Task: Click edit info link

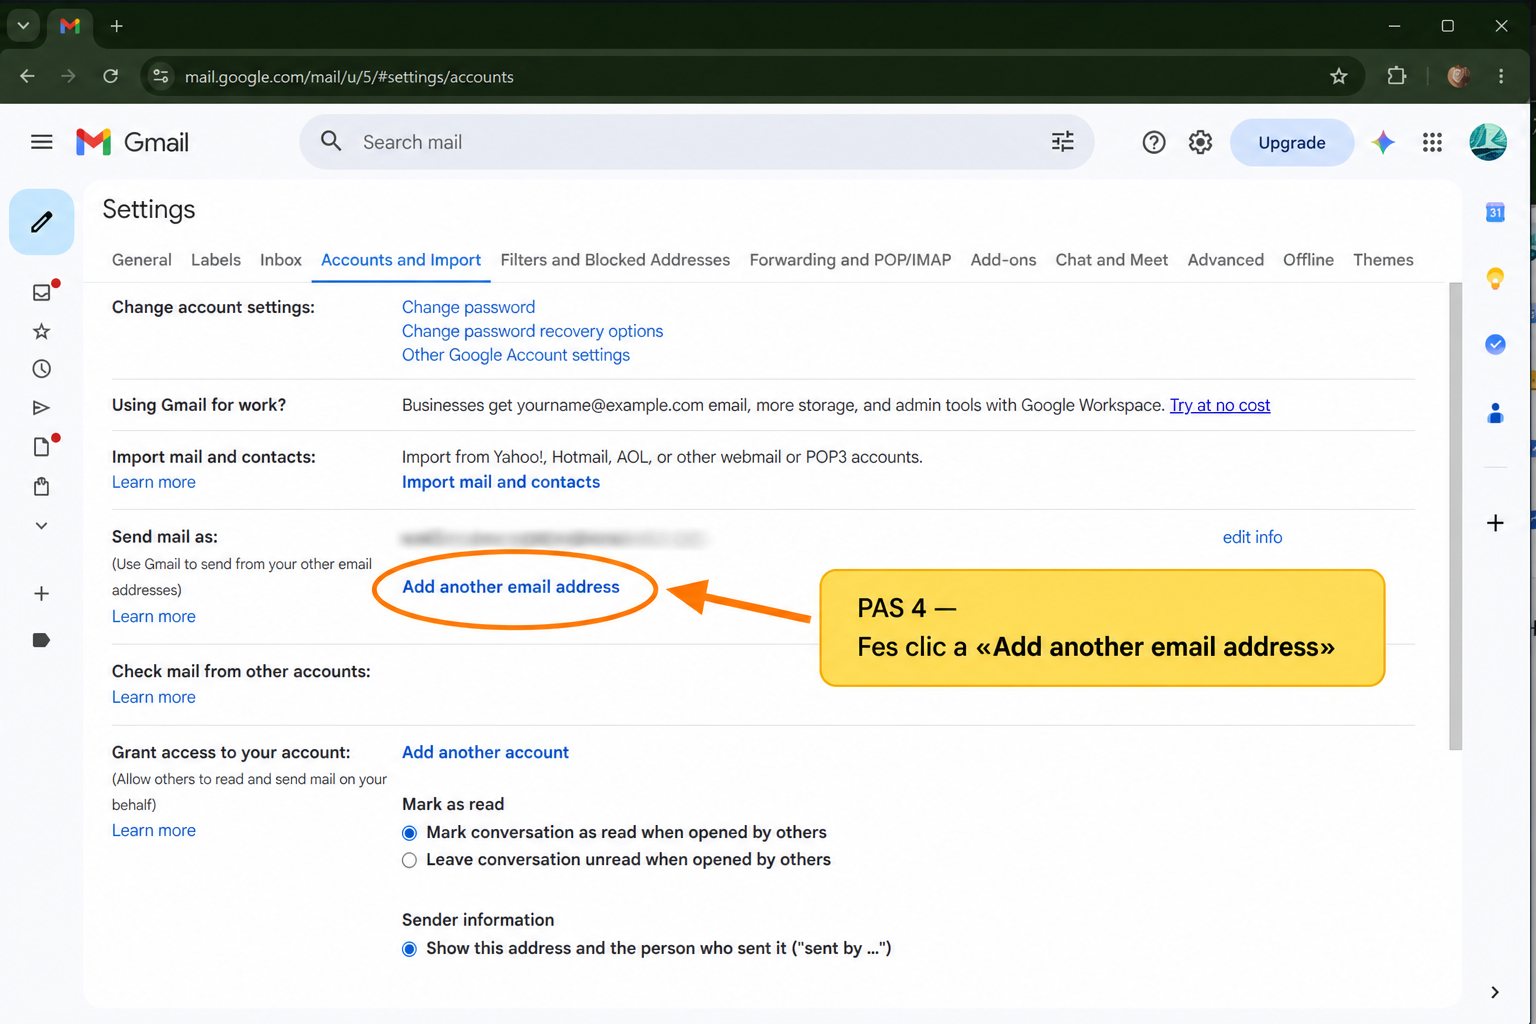Action: coord(1252,537)
